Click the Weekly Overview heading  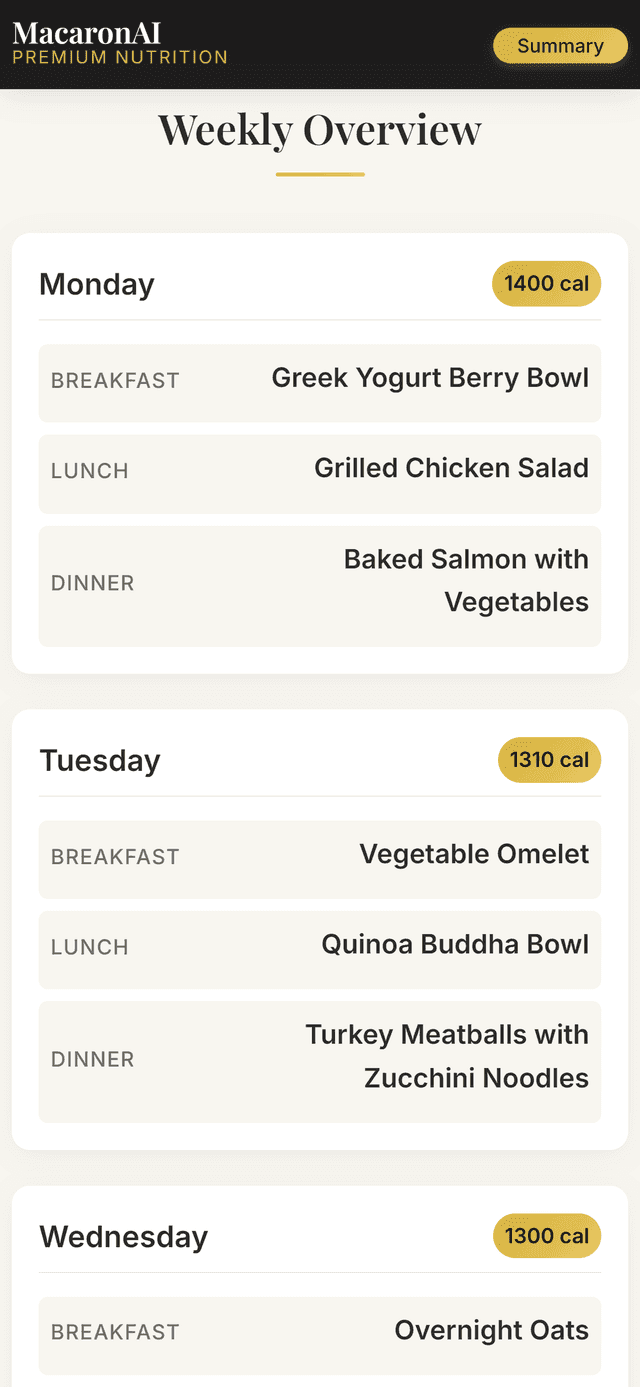(x=319, y=130)
